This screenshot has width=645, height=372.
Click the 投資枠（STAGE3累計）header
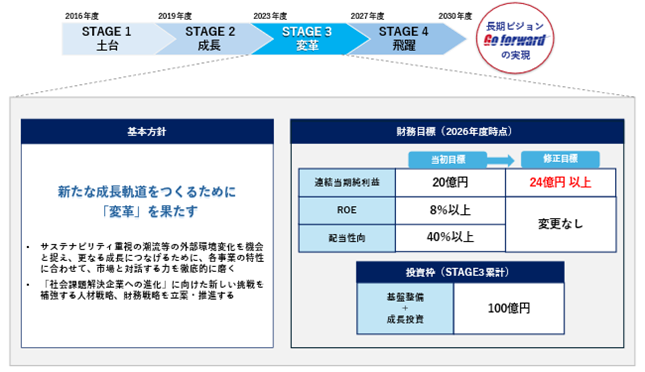[x=460, y=272]
